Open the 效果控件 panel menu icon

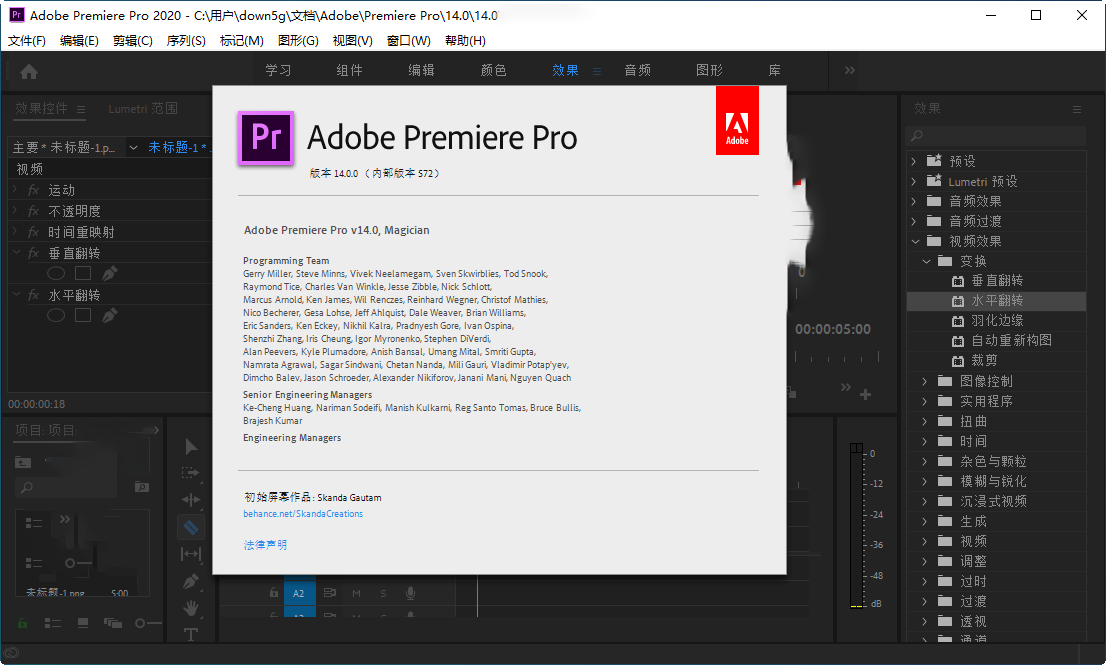coord(81,109)
